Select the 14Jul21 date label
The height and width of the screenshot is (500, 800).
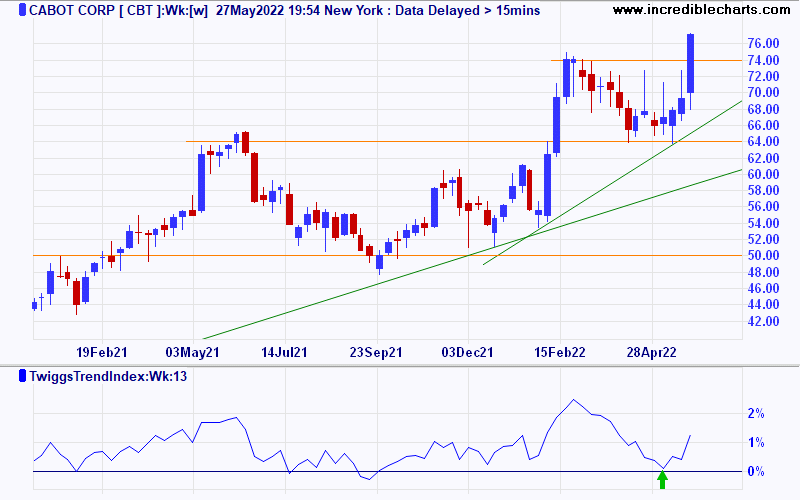click(x=284, y=352)
